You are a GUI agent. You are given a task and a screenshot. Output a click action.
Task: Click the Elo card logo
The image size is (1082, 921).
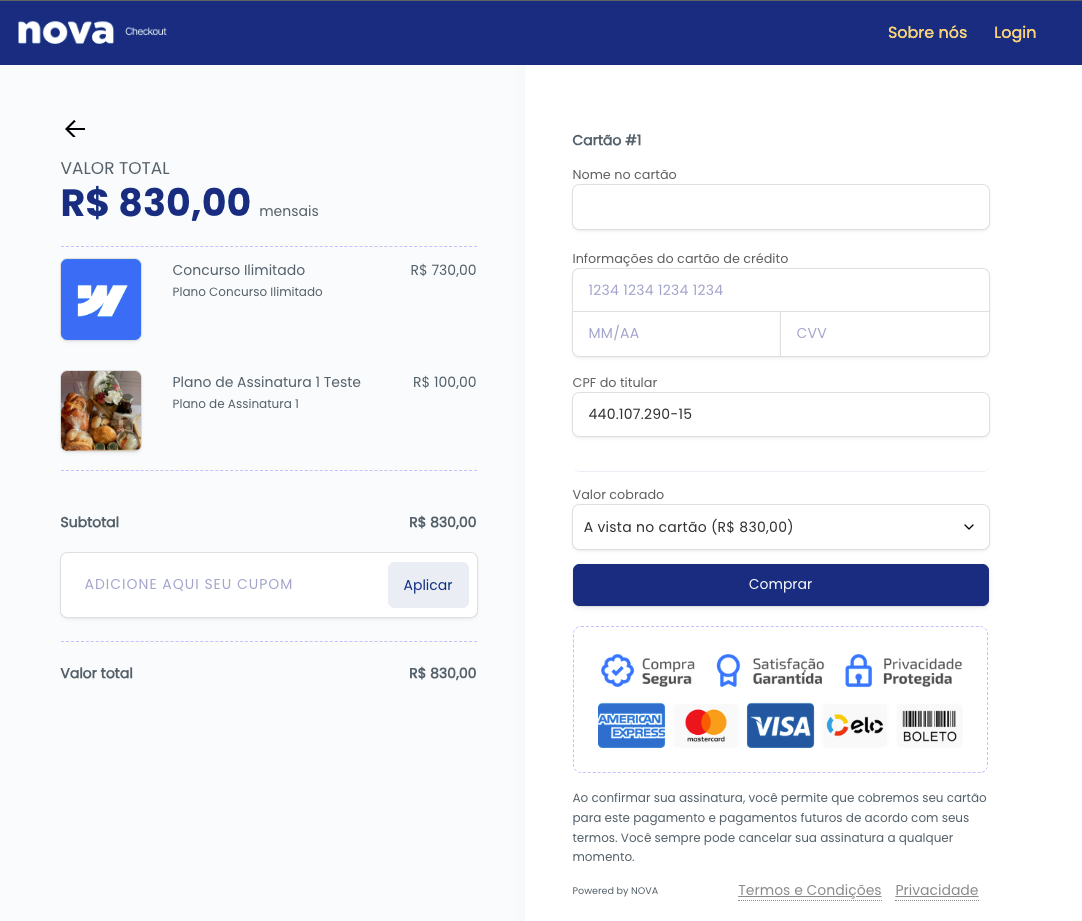(x=855, y=726)
